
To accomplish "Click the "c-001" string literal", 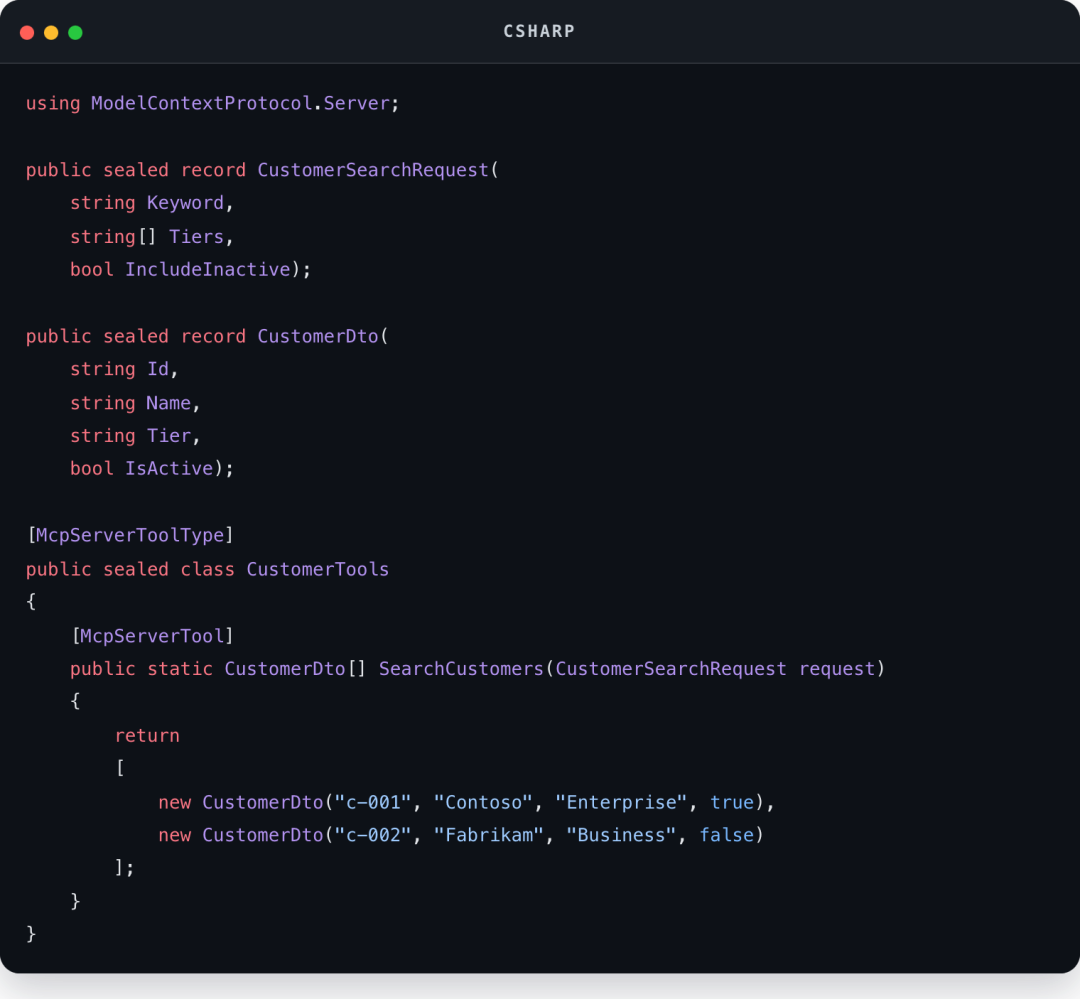I will 373,803.
